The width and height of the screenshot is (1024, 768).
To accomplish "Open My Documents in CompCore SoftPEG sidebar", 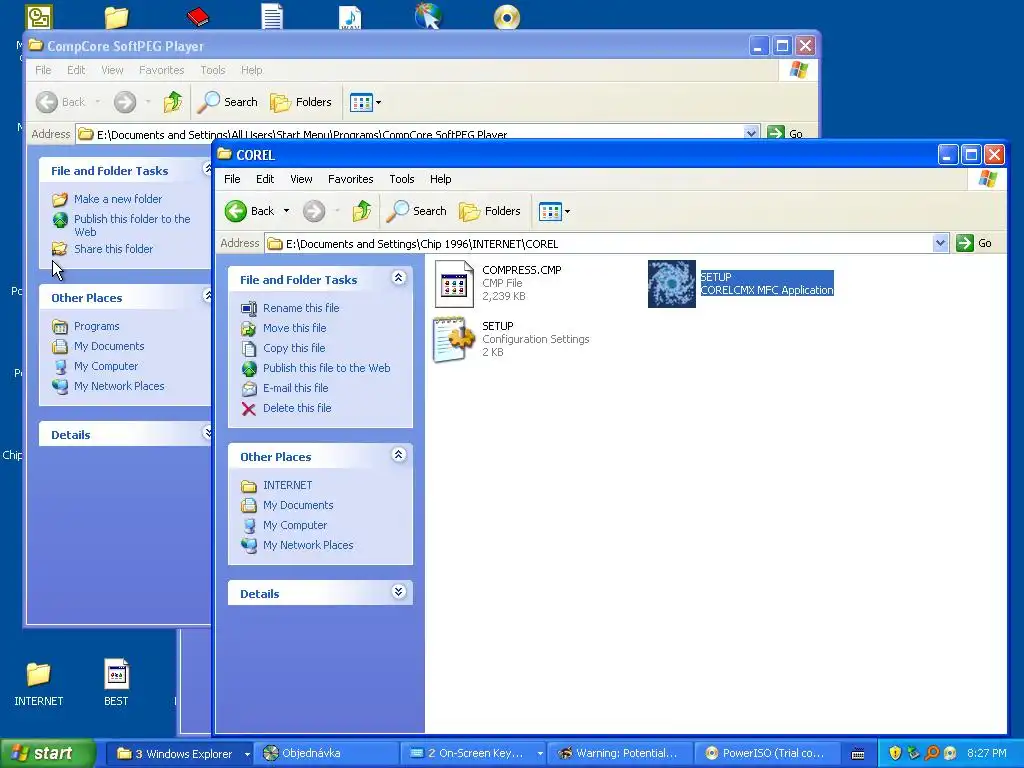I will [108, 346].
